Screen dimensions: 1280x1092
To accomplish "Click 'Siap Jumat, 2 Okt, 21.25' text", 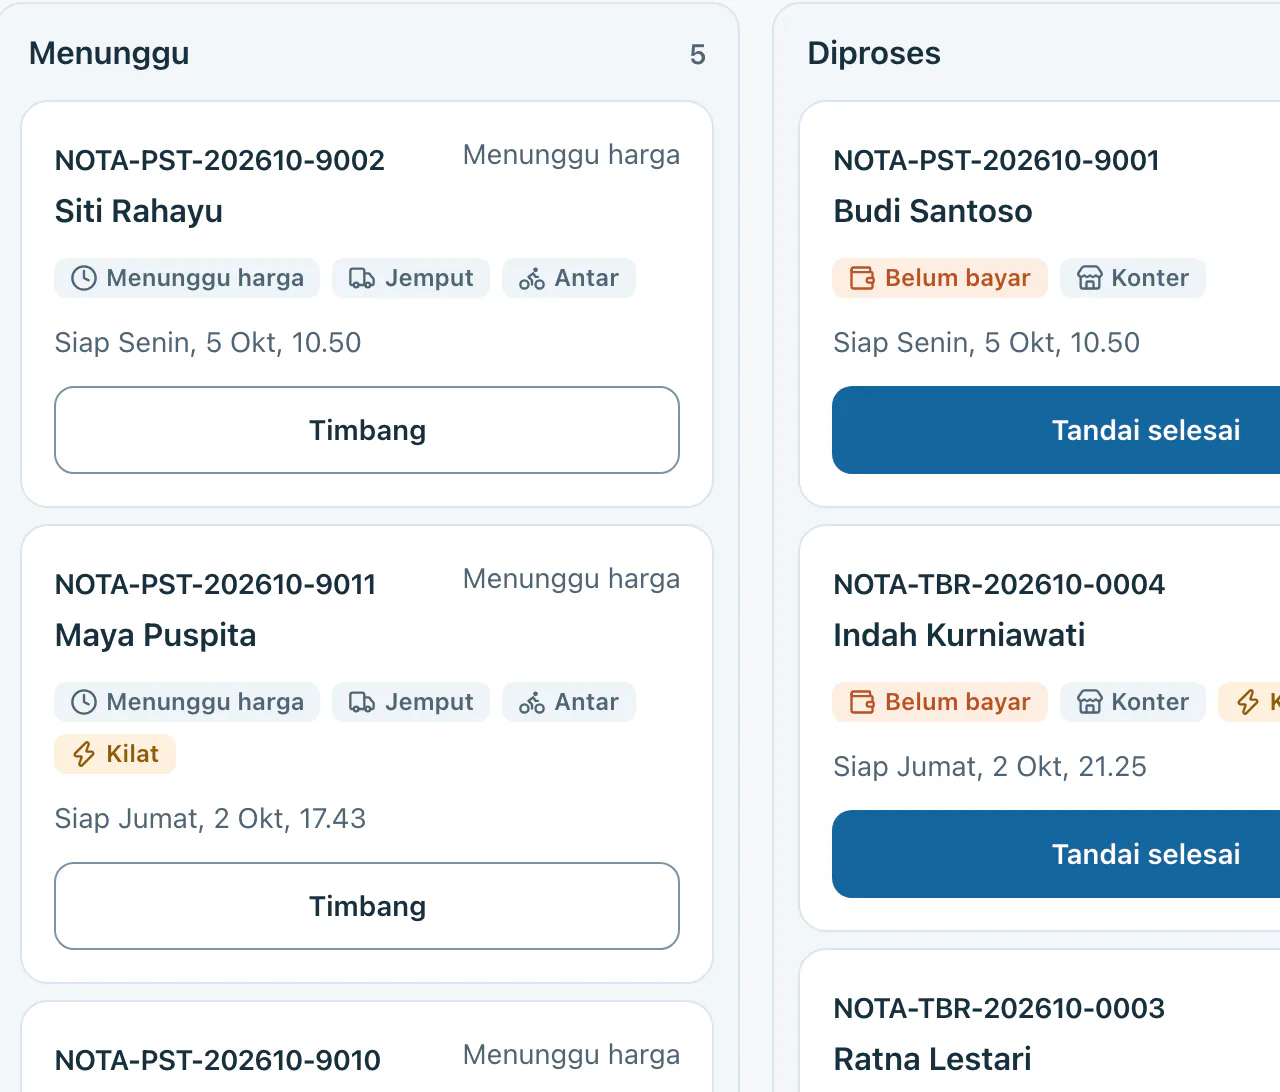I will [990, 767].
